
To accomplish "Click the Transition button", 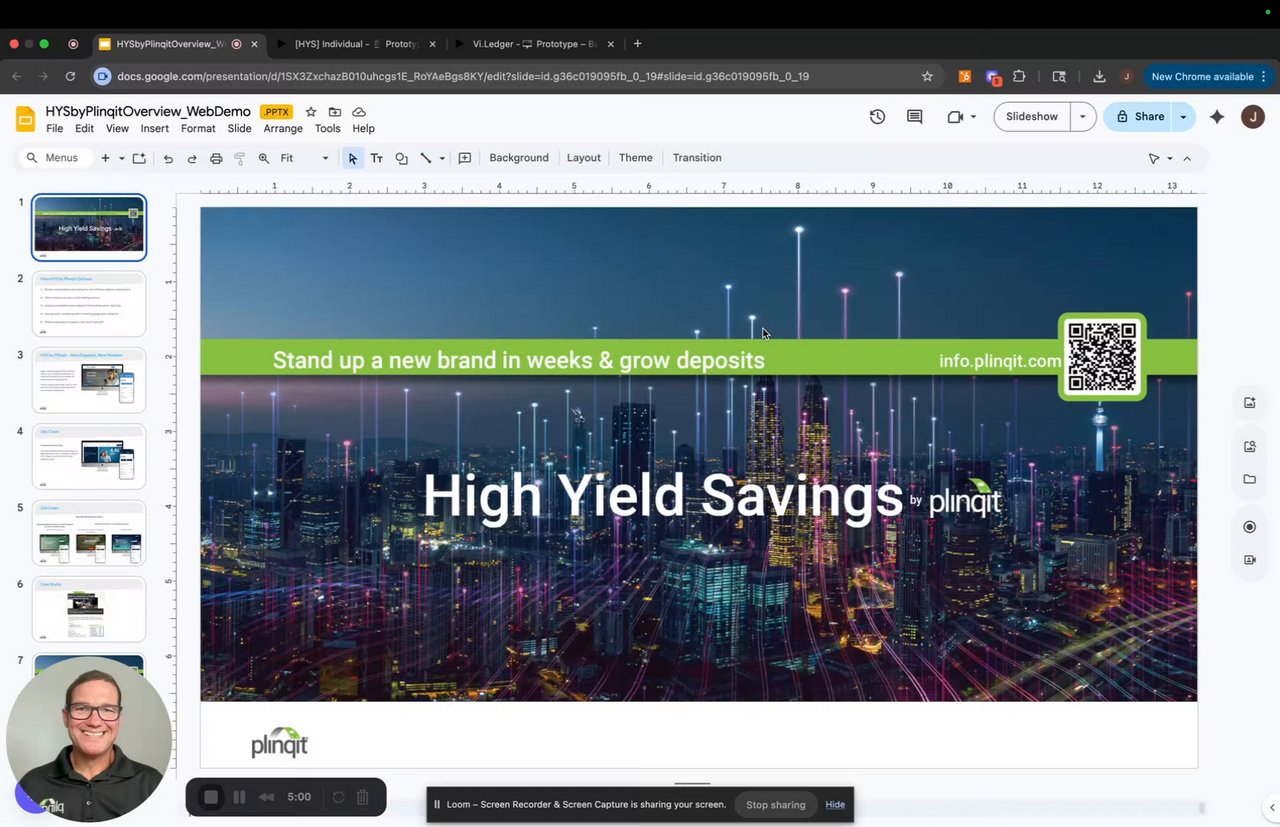I will pos(697,158).
